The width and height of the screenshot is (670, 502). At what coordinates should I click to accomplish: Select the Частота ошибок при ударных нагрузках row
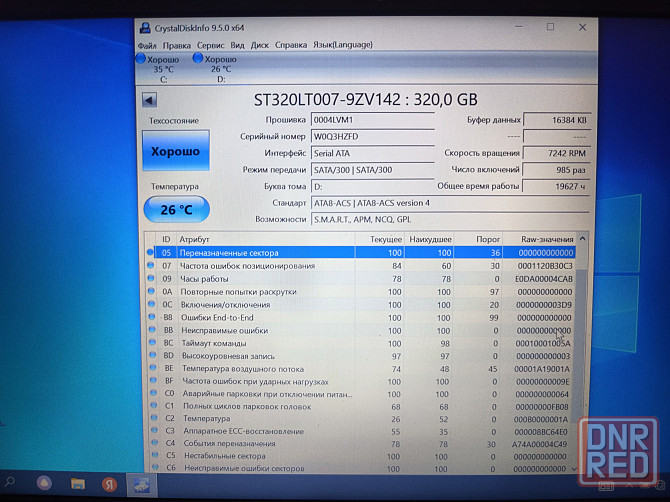click(x=363, y=382)
